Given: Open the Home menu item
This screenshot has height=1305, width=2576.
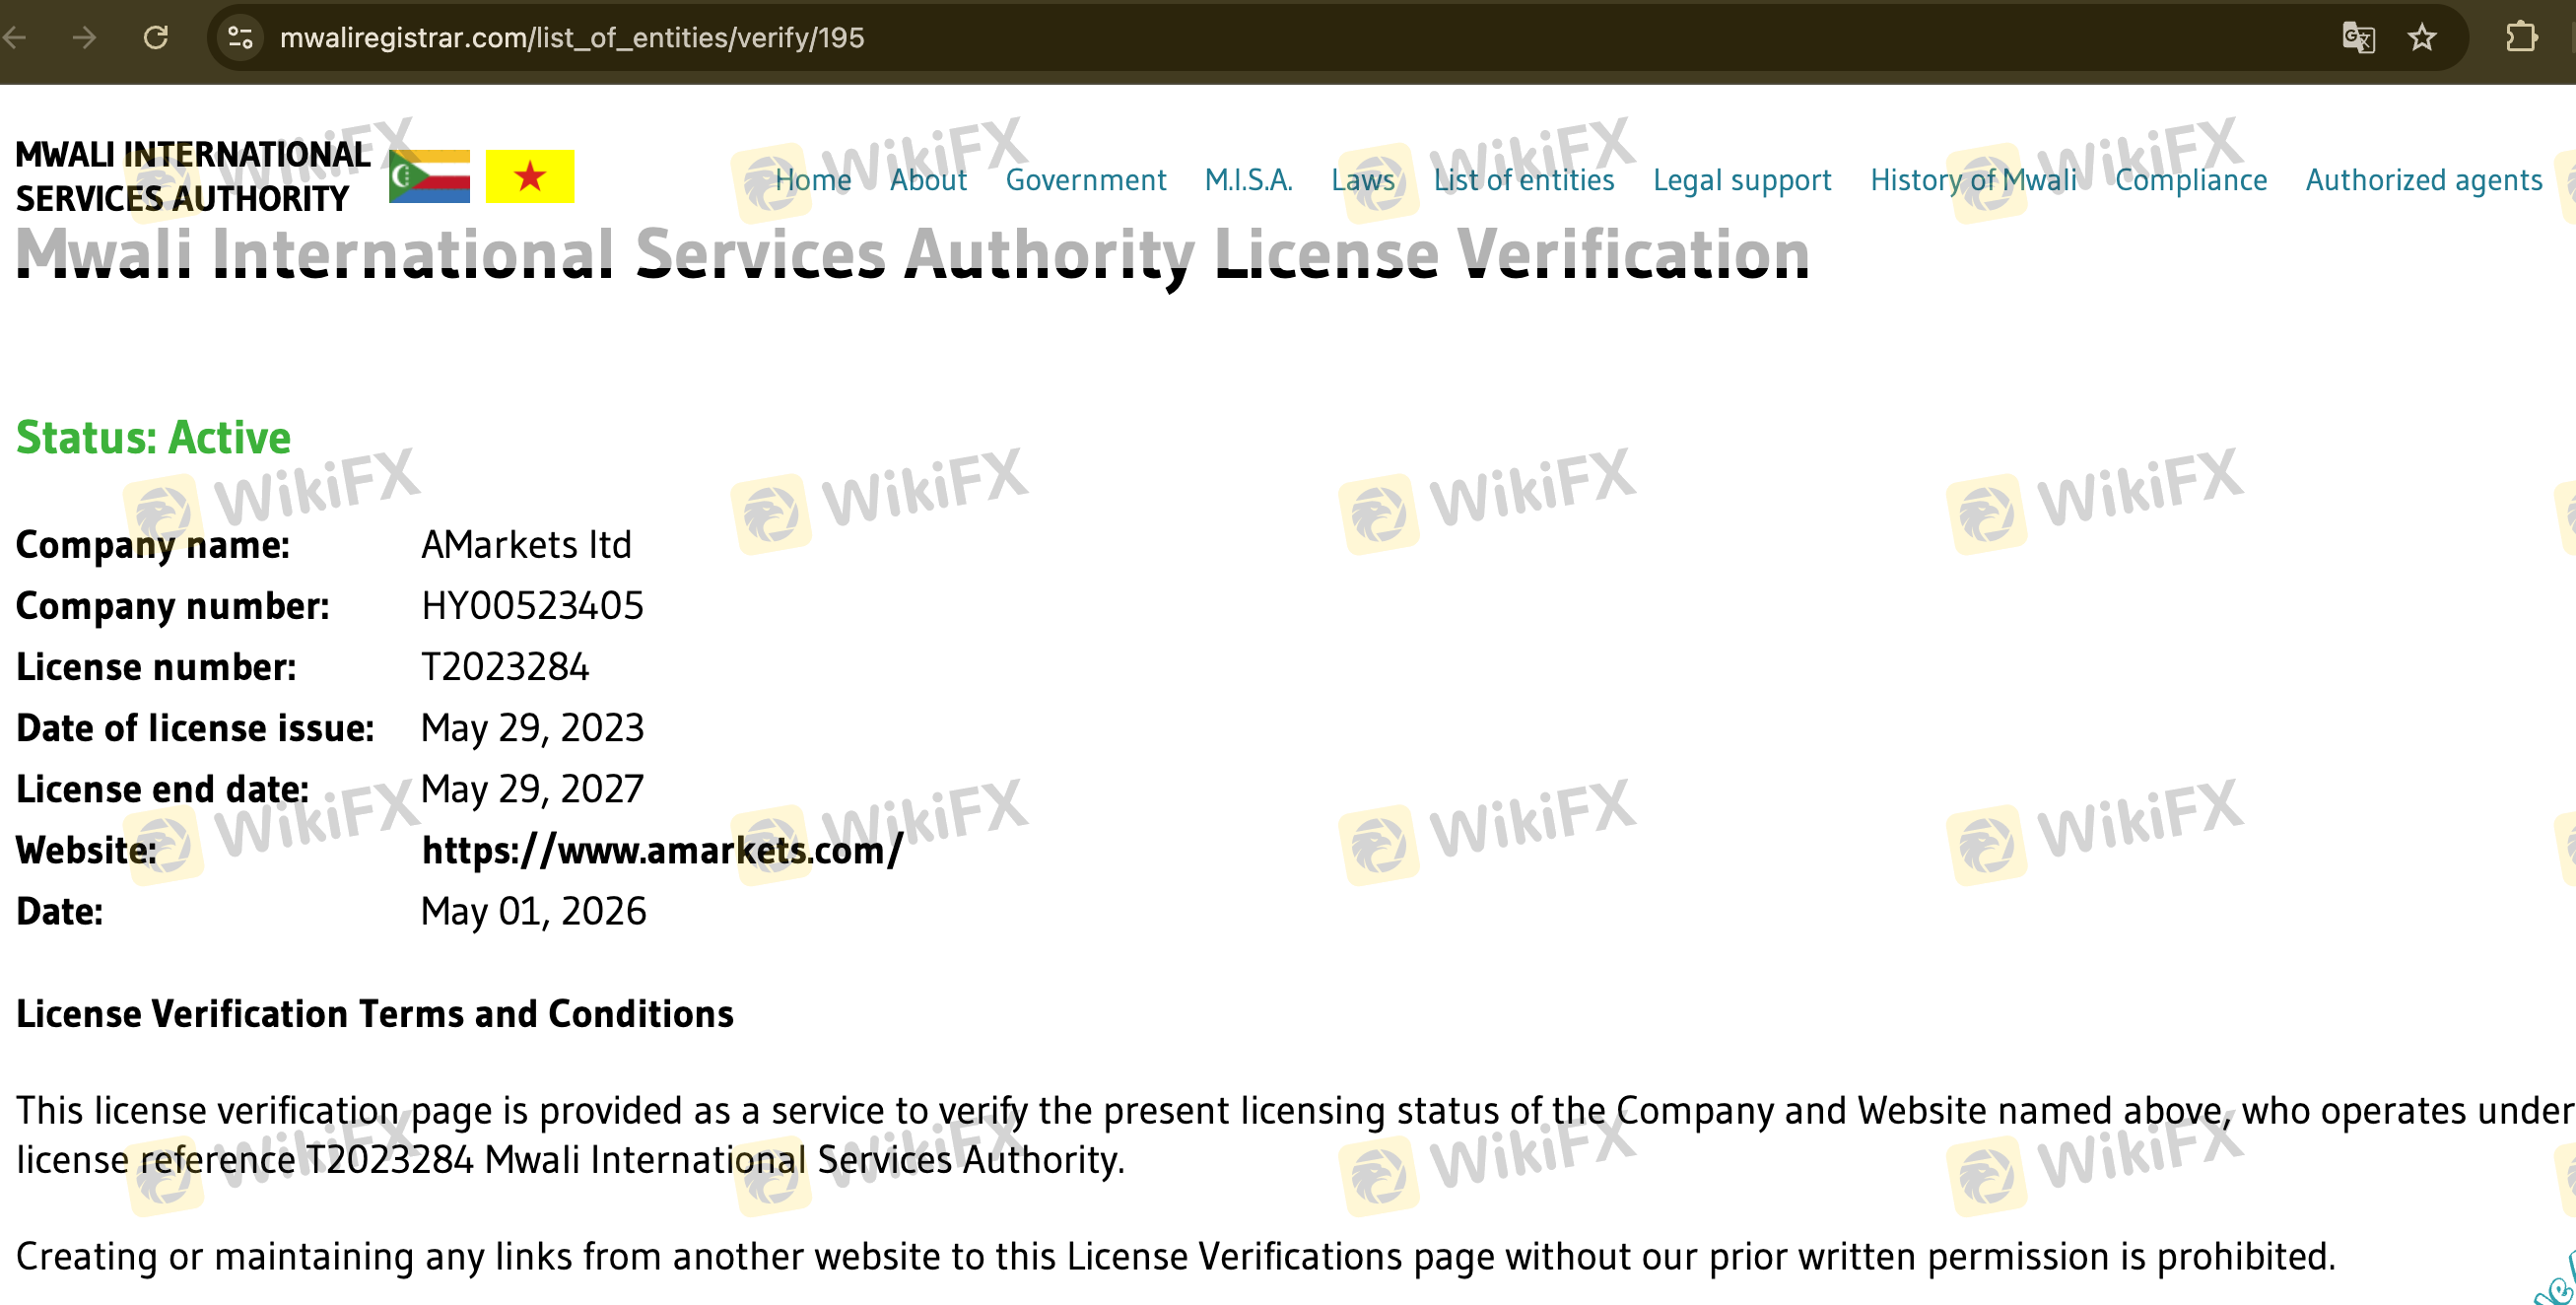Looking at the screenshot, I should [x=813, y=180].
